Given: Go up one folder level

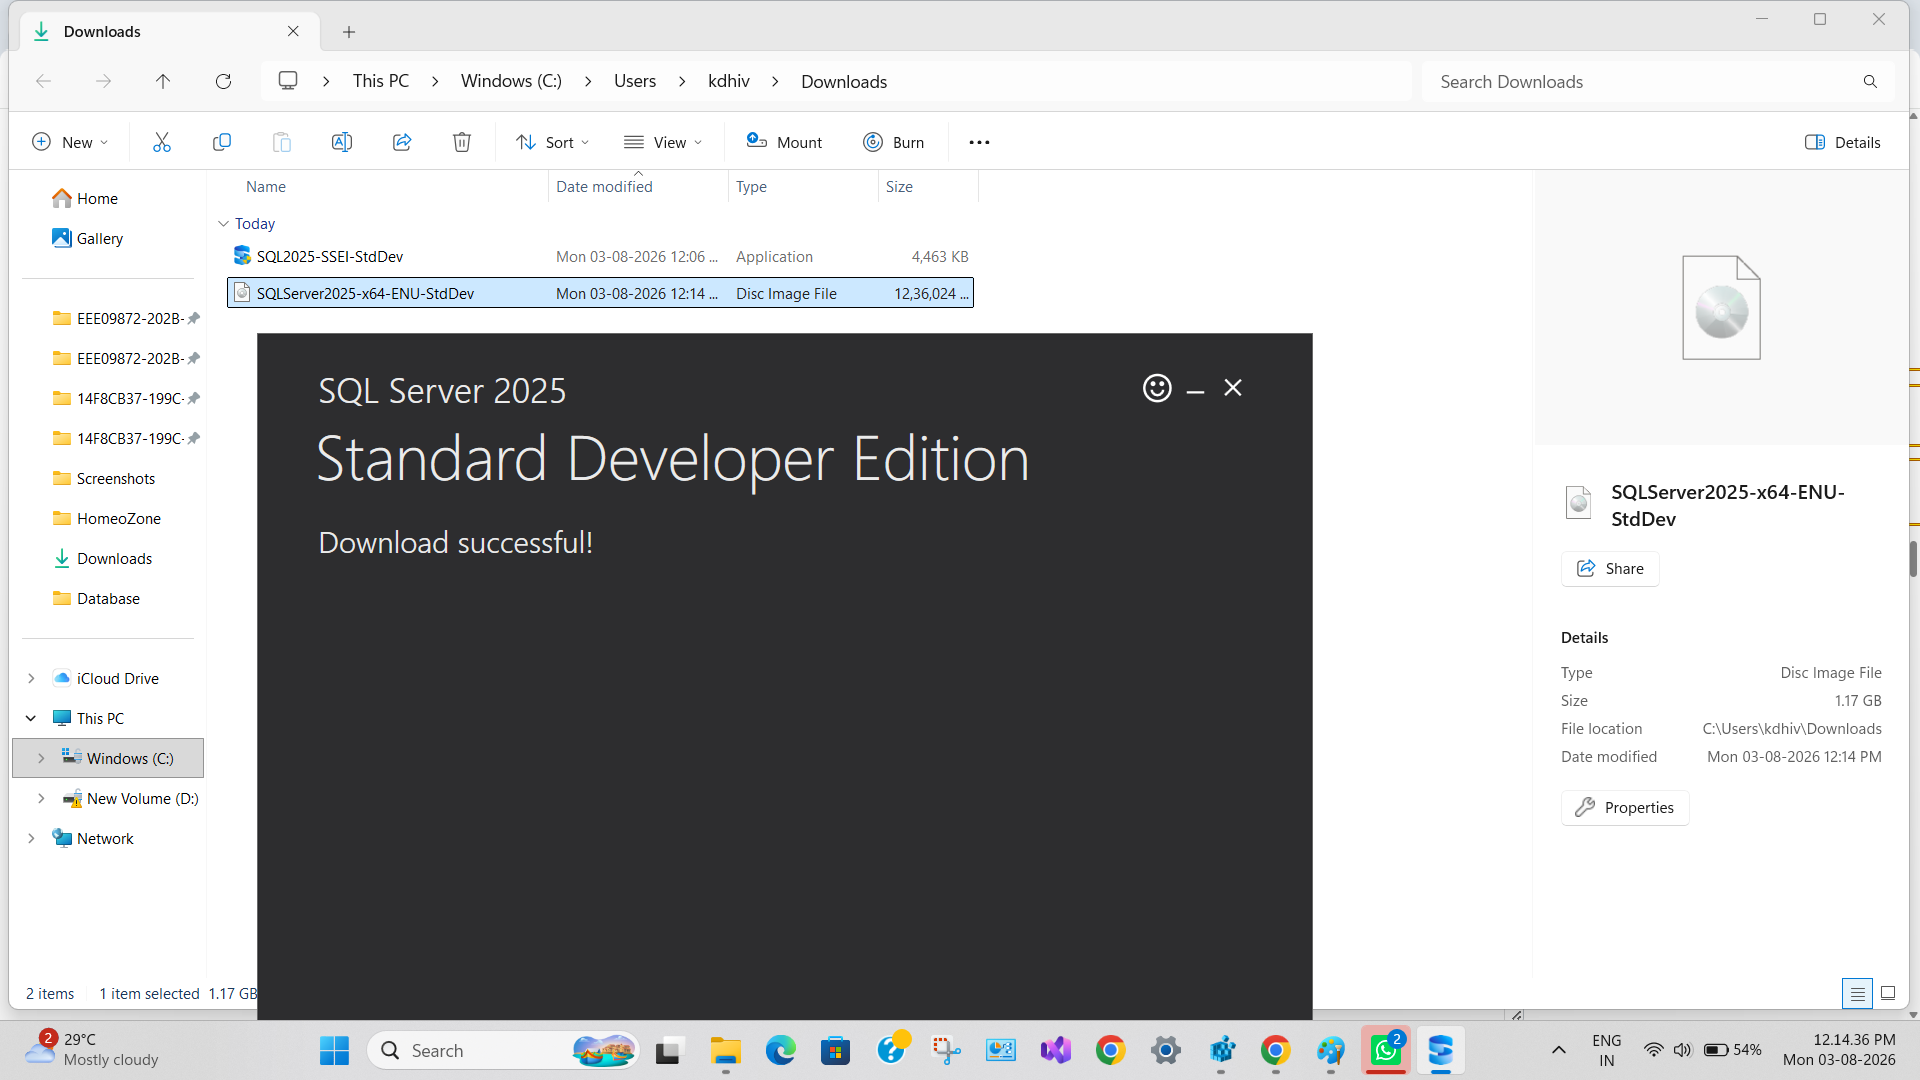Looking at the screenshot, I should pos(163,81).
